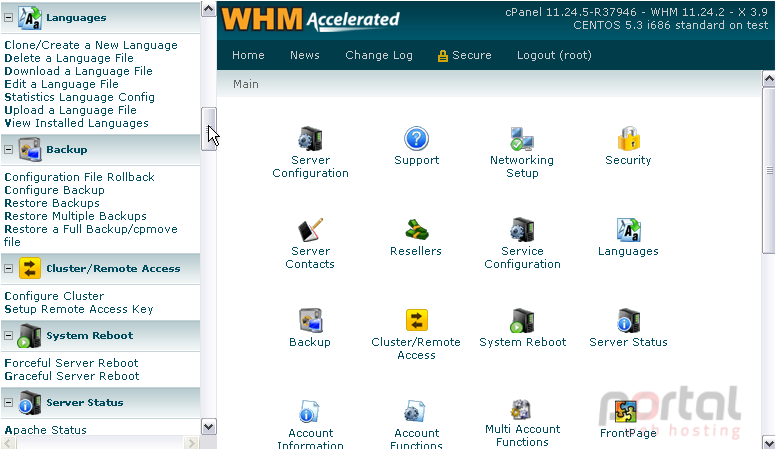Click main panel vertical scrollbar thumb
This screenshot has height=450, width=776.
point(769,170)
